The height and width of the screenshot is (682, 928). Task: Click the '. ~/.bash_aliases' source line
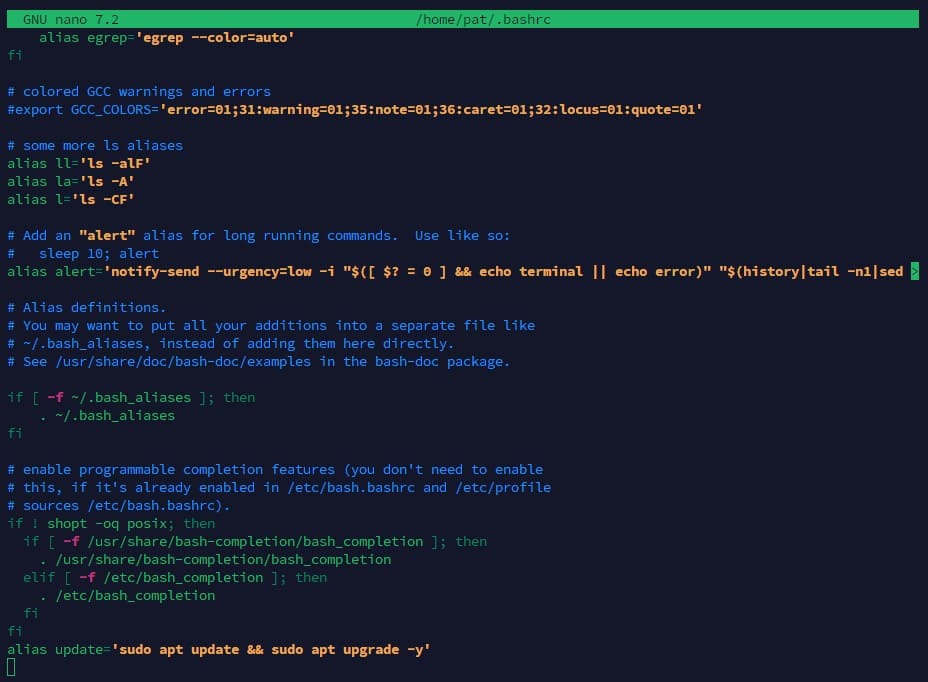[107, 415]
